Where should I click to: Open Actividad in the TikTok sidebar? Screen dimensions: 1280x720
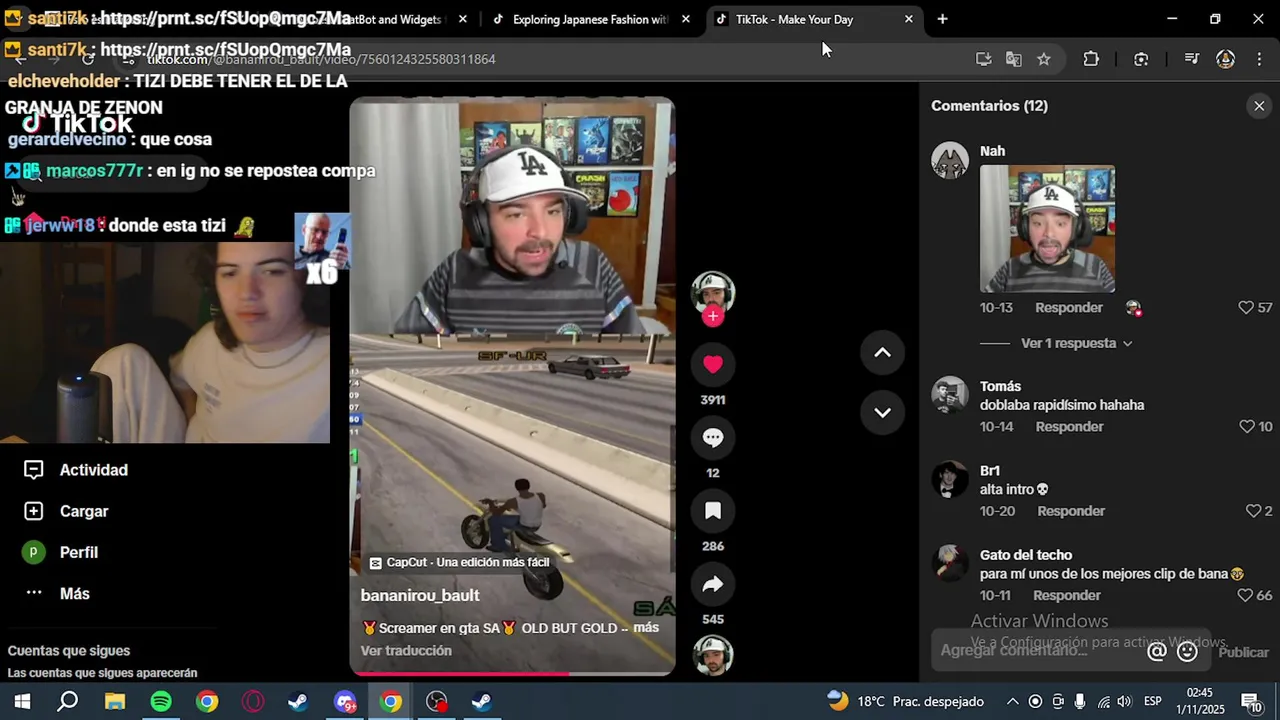click(77, 470)
